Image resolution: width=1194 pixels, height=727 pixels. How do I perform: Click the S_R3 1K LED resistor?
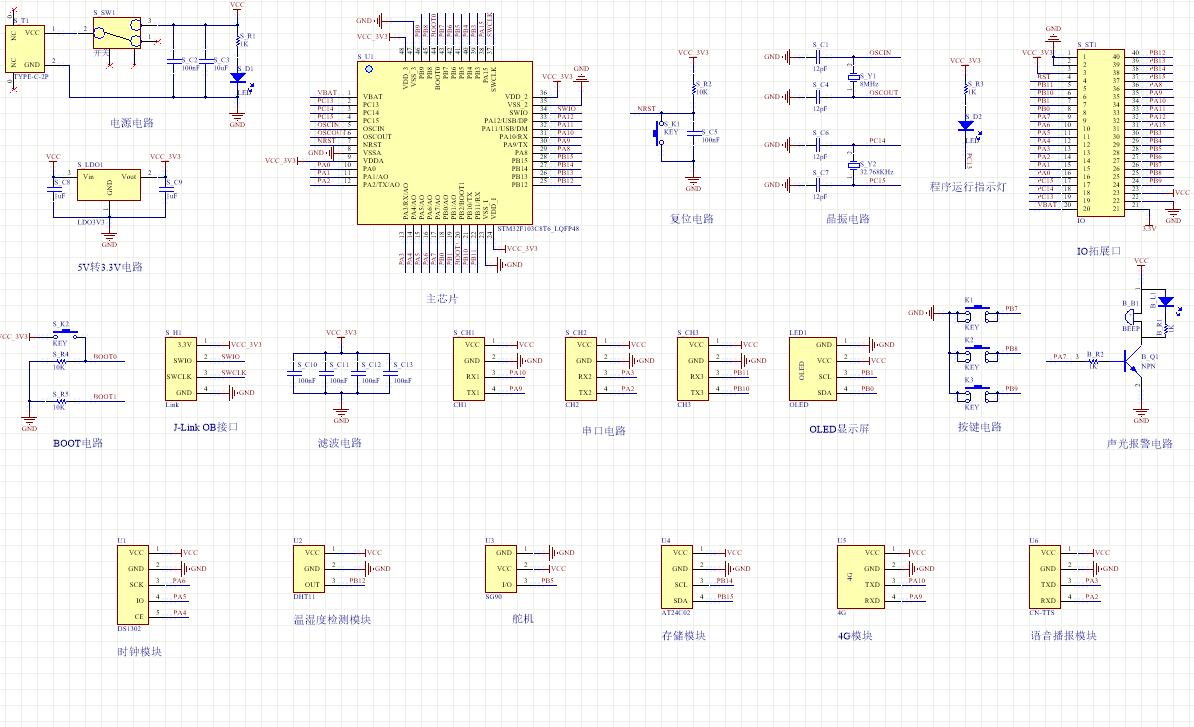(x=967, y=88)
